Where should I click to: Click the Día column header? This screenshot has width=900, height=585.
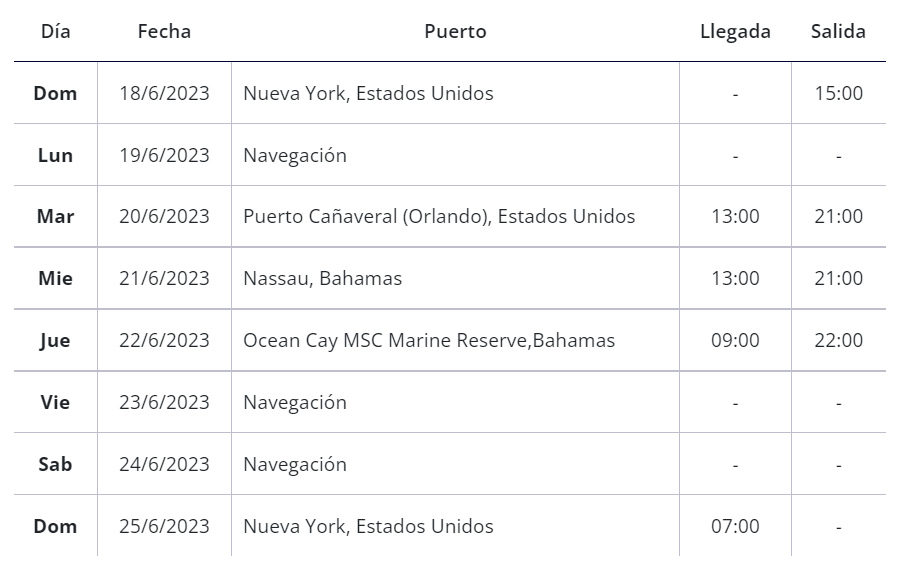coord(56,31)
